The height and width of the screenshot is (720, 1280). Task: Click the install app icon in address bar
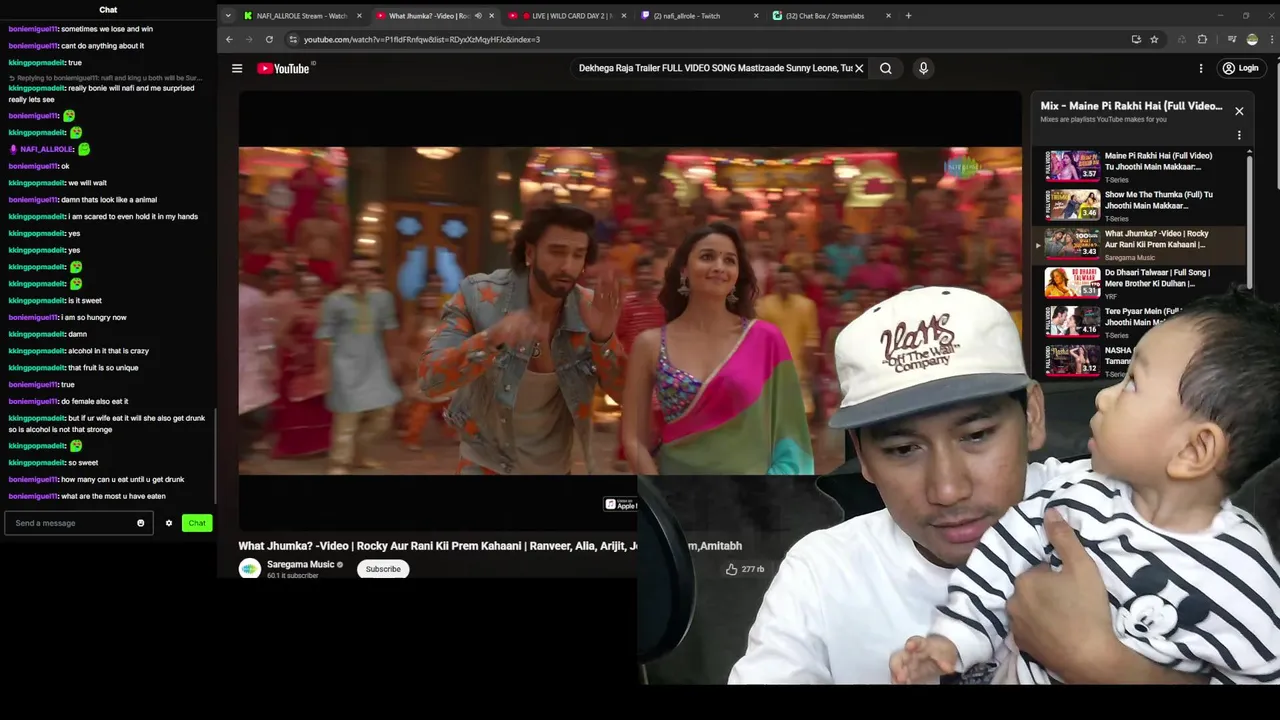[1136, 39]
